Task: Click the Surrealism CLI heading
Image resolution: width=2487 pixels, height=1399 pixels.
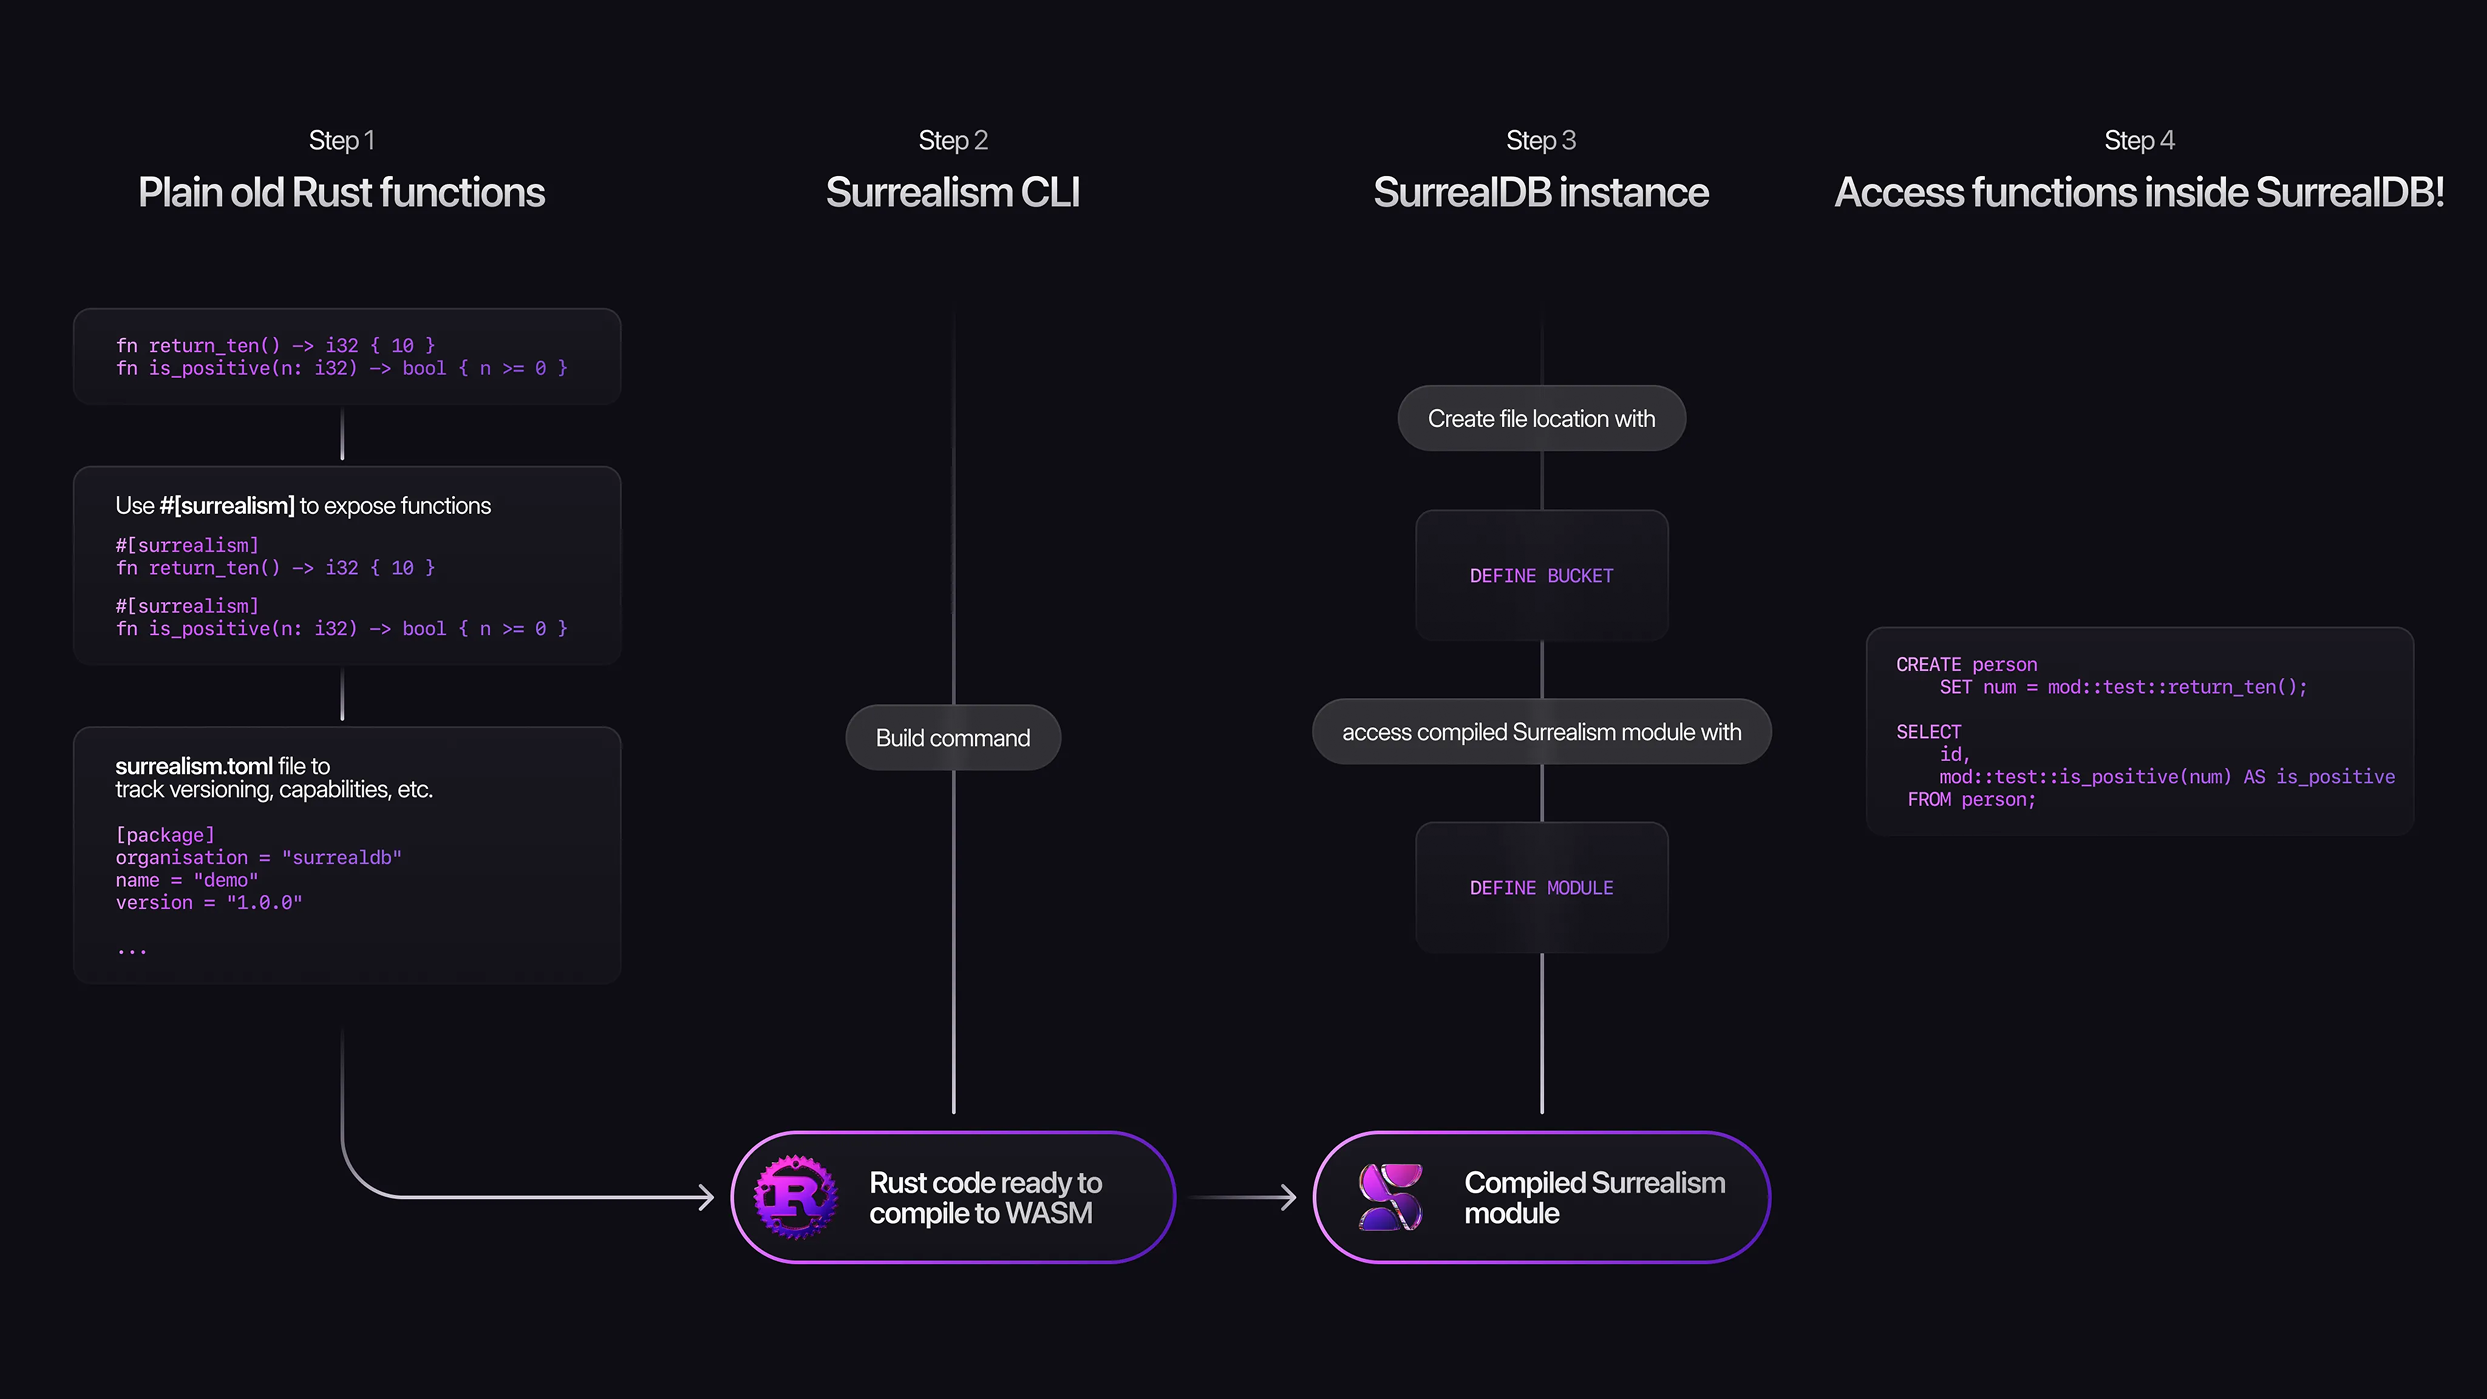Action: point(953,193)
